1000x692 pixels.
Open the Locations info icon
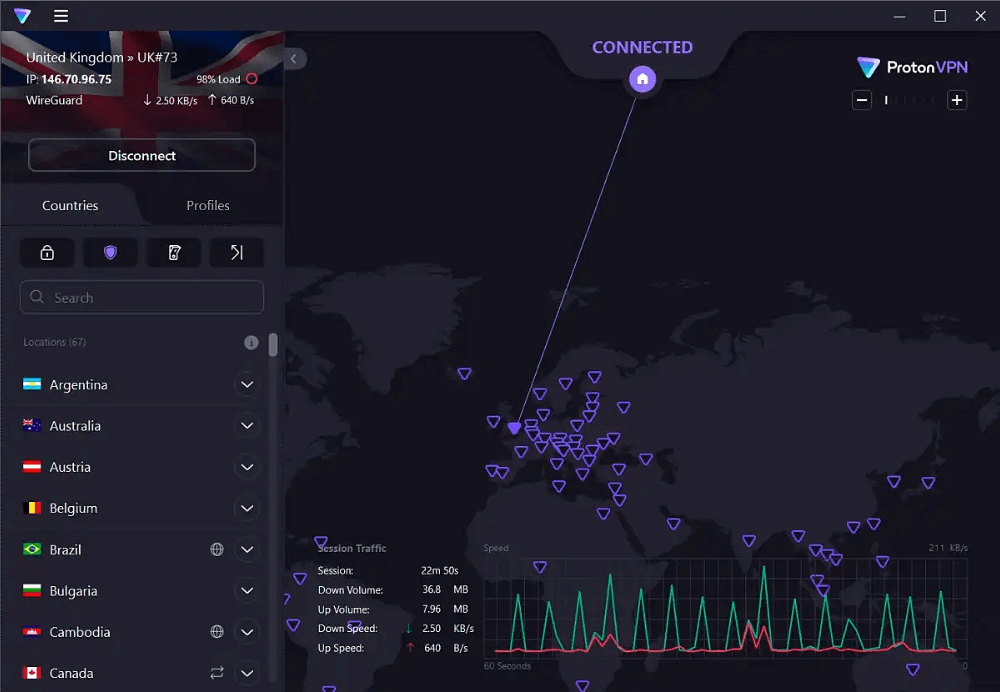[251, 342]
